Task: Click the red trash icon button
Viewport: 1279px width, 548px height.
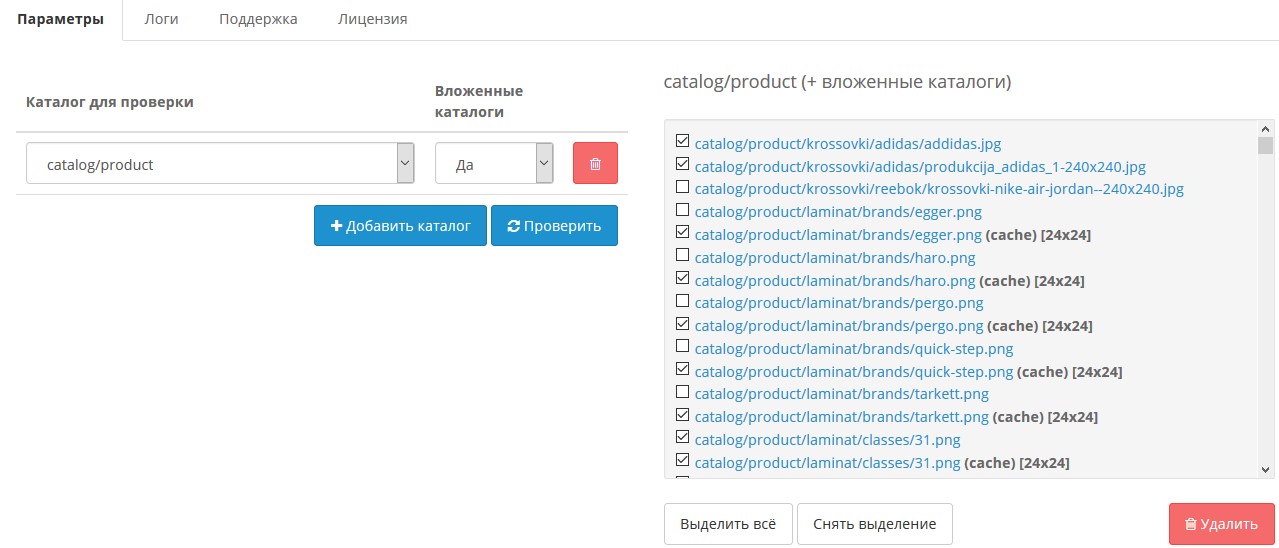Action: (595, 163)
